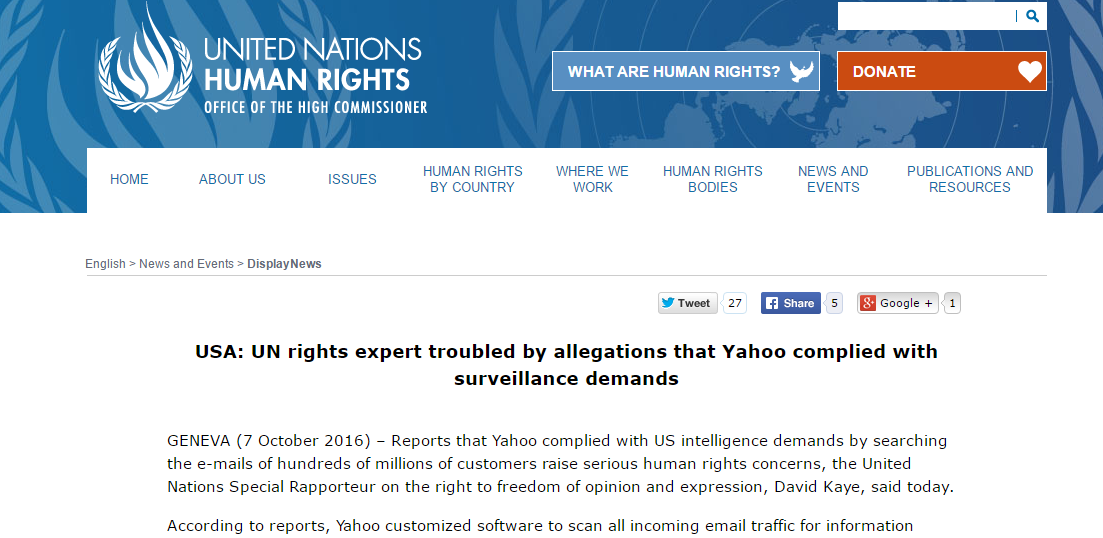The height and width of the screenshot is (538, 1103).
Task: Click the English breadcrumb link
Action: tap(105, 264)
